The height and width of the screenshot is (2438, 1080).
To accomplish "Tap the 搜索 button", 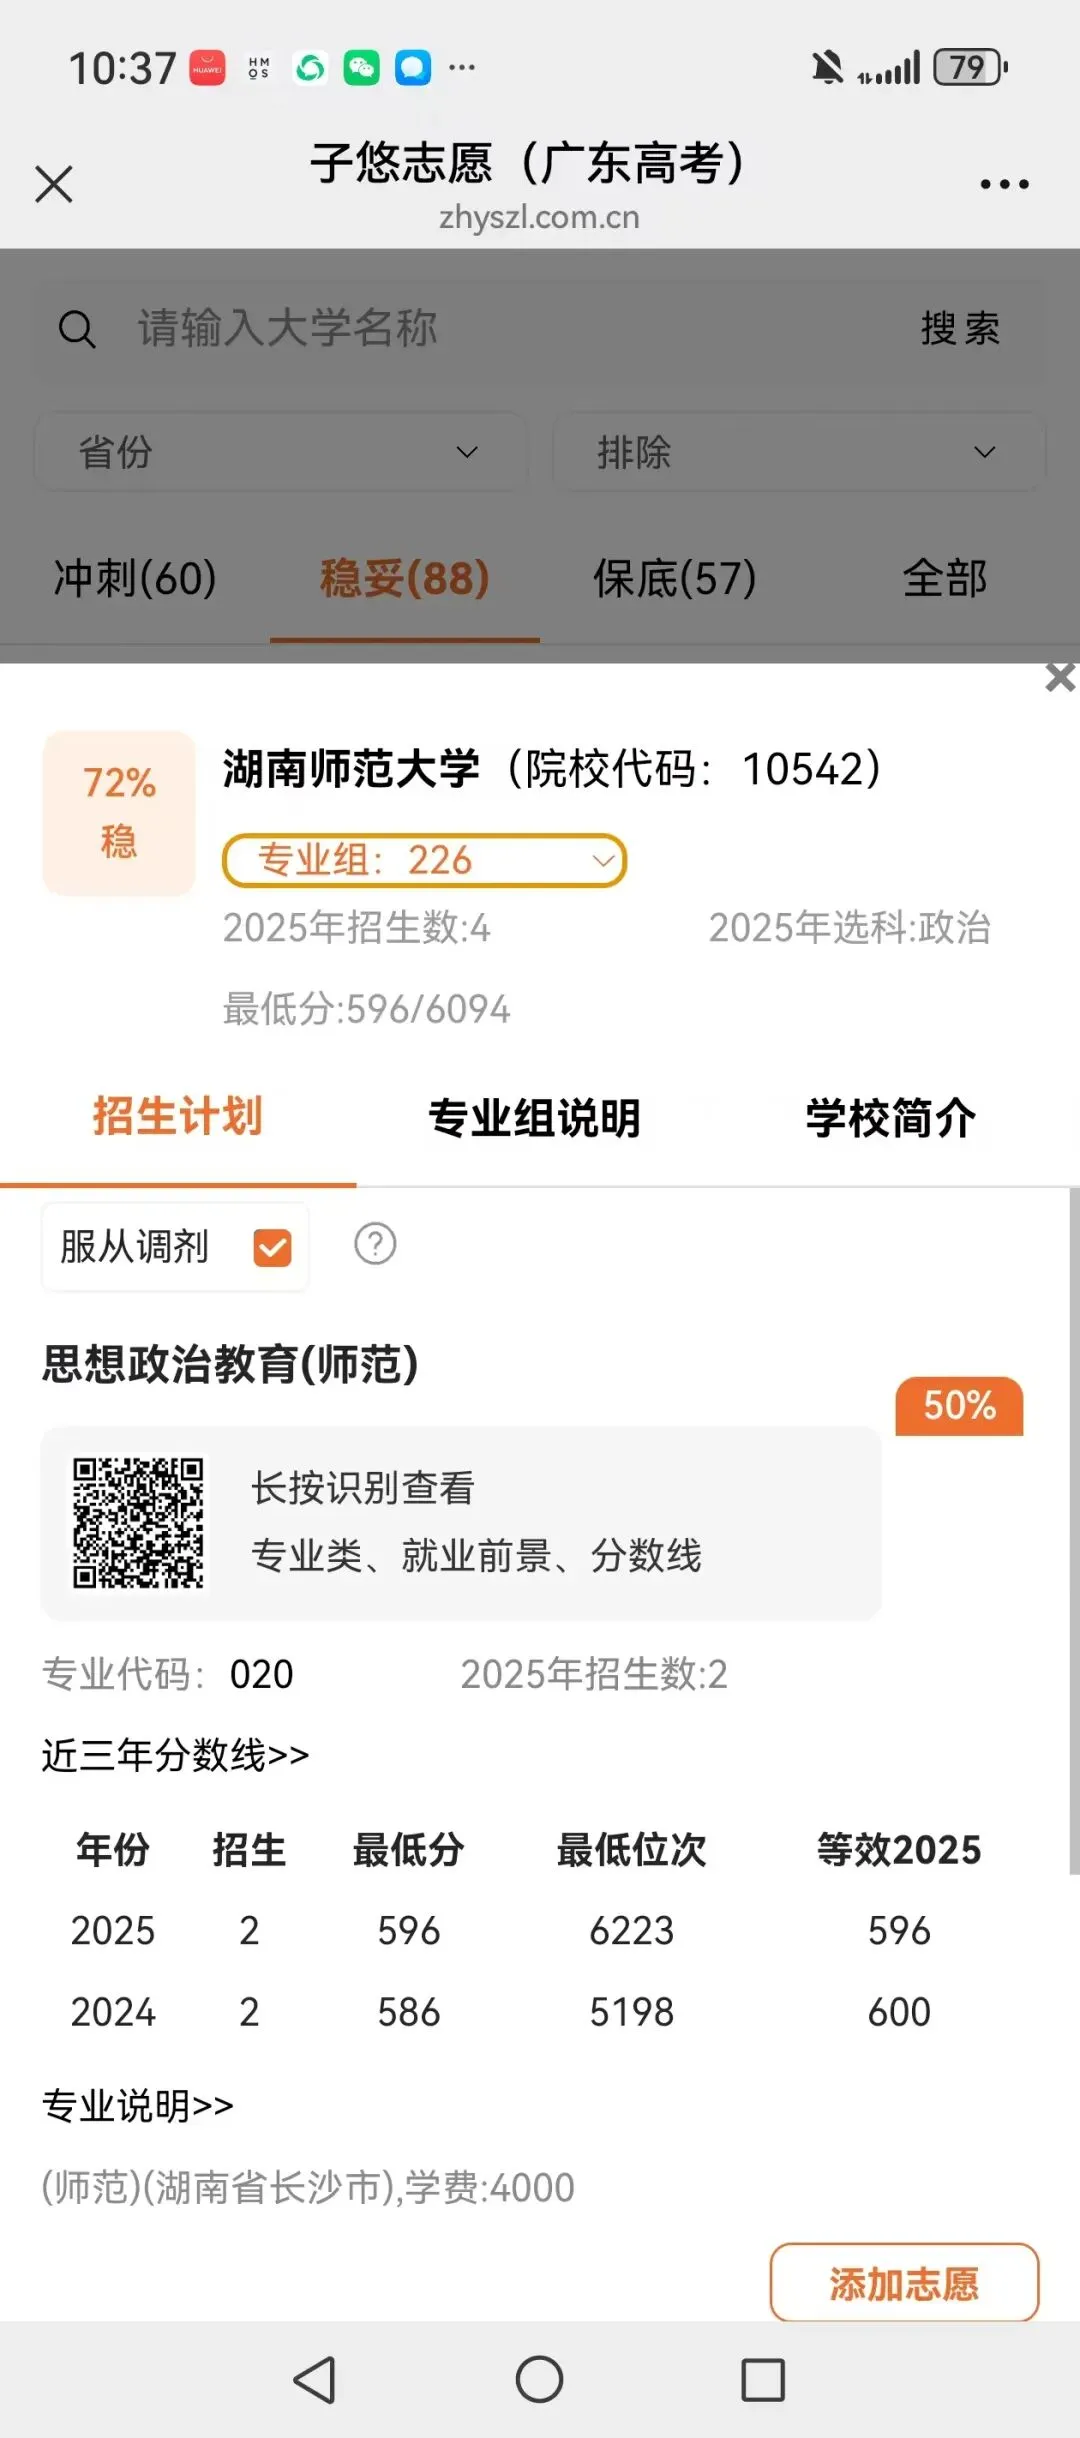I will (x=960, y=329).
